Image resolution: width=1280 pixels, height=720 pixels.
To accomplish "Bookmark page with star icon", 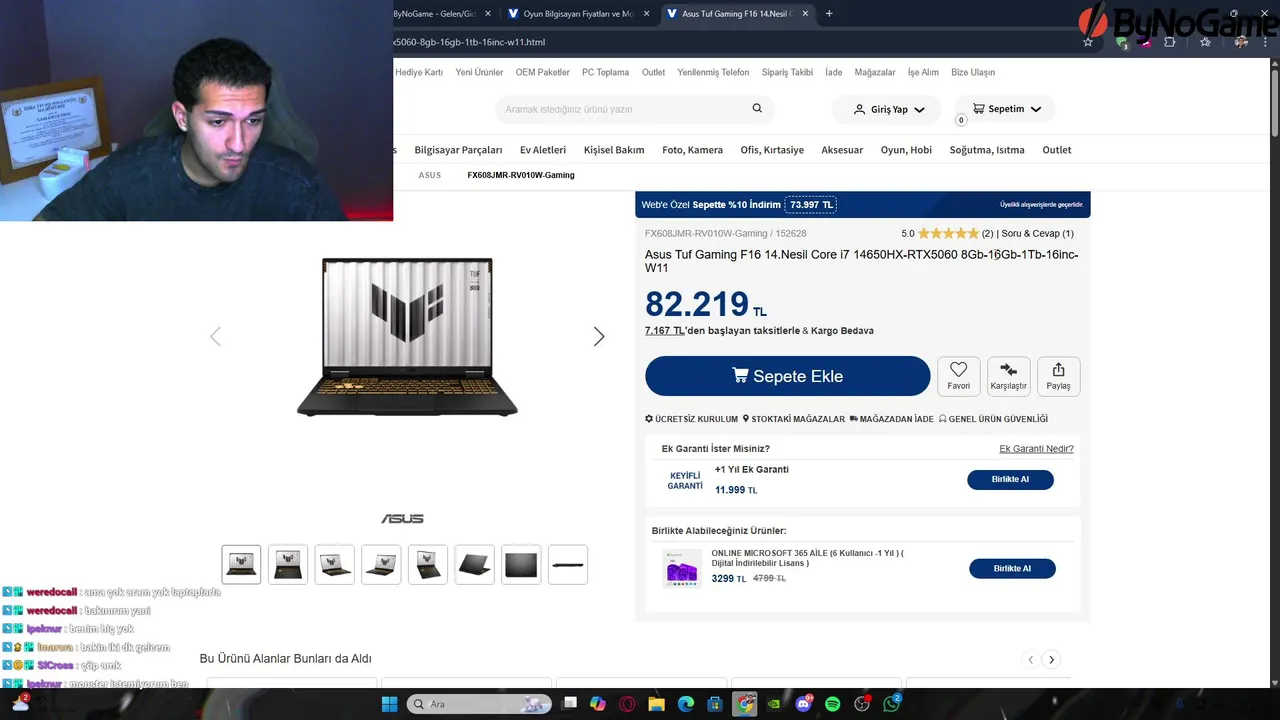I will point(1088,42).
